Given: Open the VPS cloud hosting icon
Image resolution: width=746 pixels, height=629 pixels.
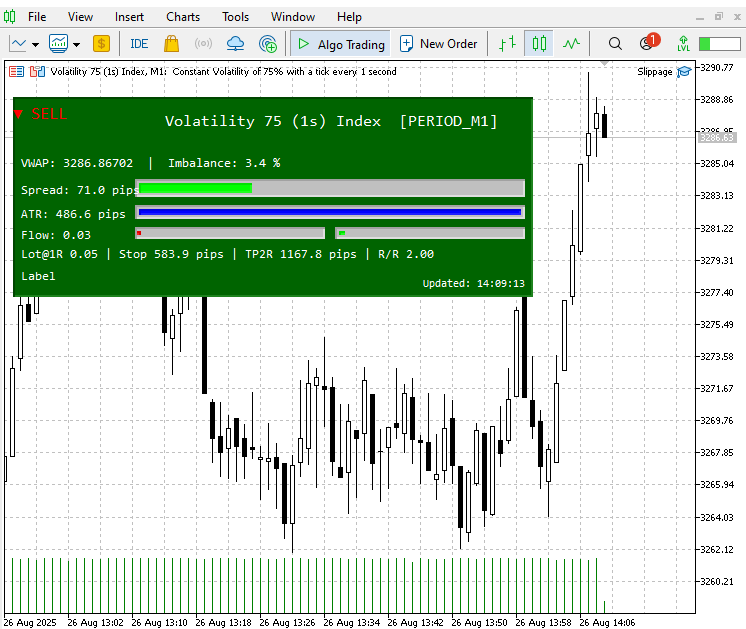Looking at the screenshot, I should click(x=235, y=44).
